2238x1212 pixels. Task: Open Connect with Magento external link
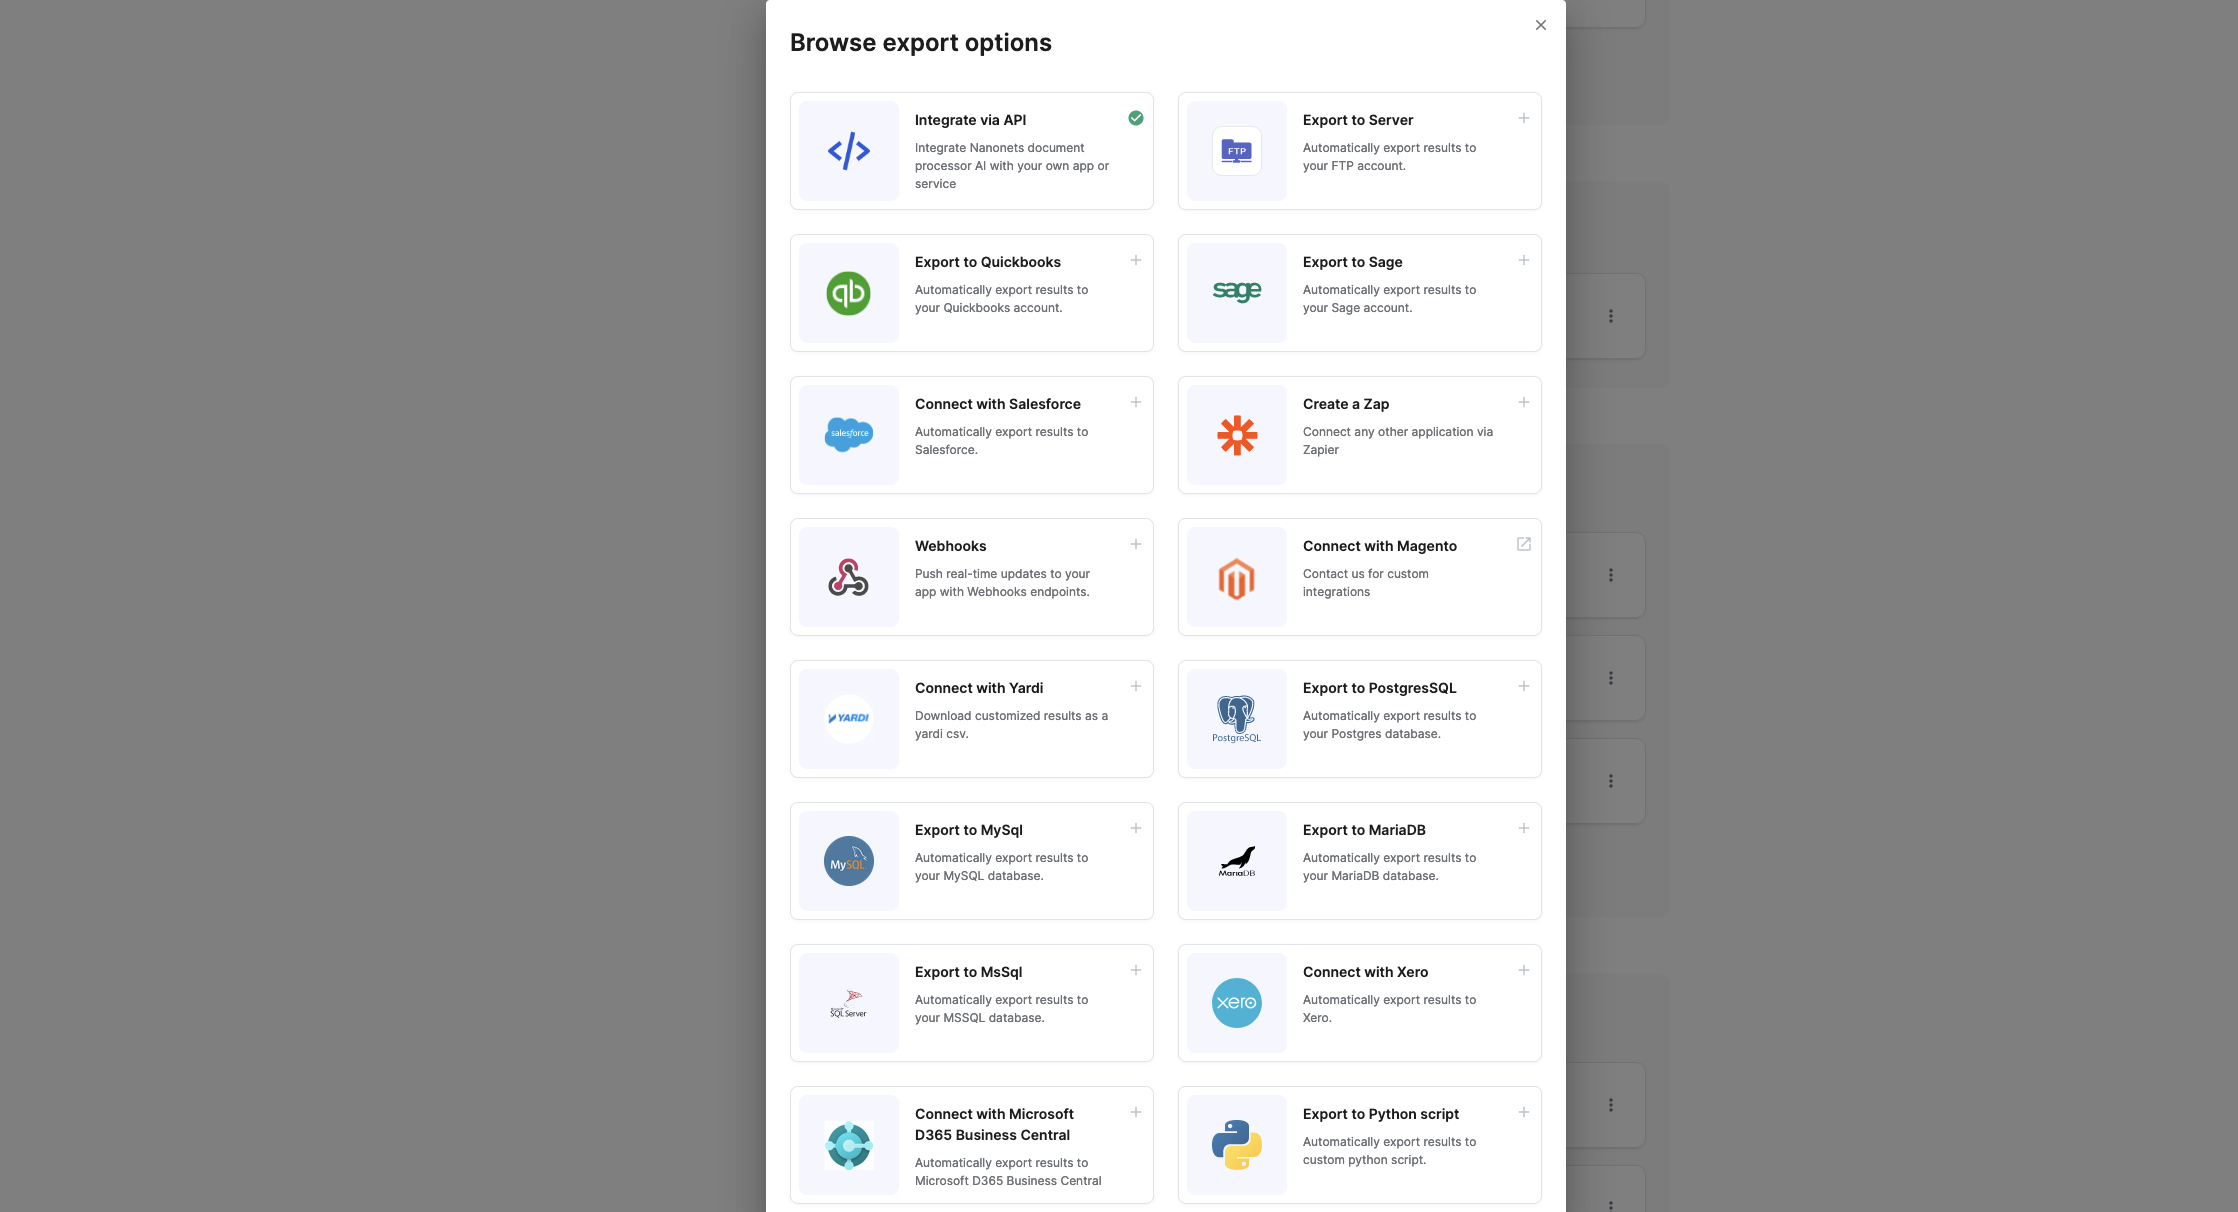click(1524, 544)
